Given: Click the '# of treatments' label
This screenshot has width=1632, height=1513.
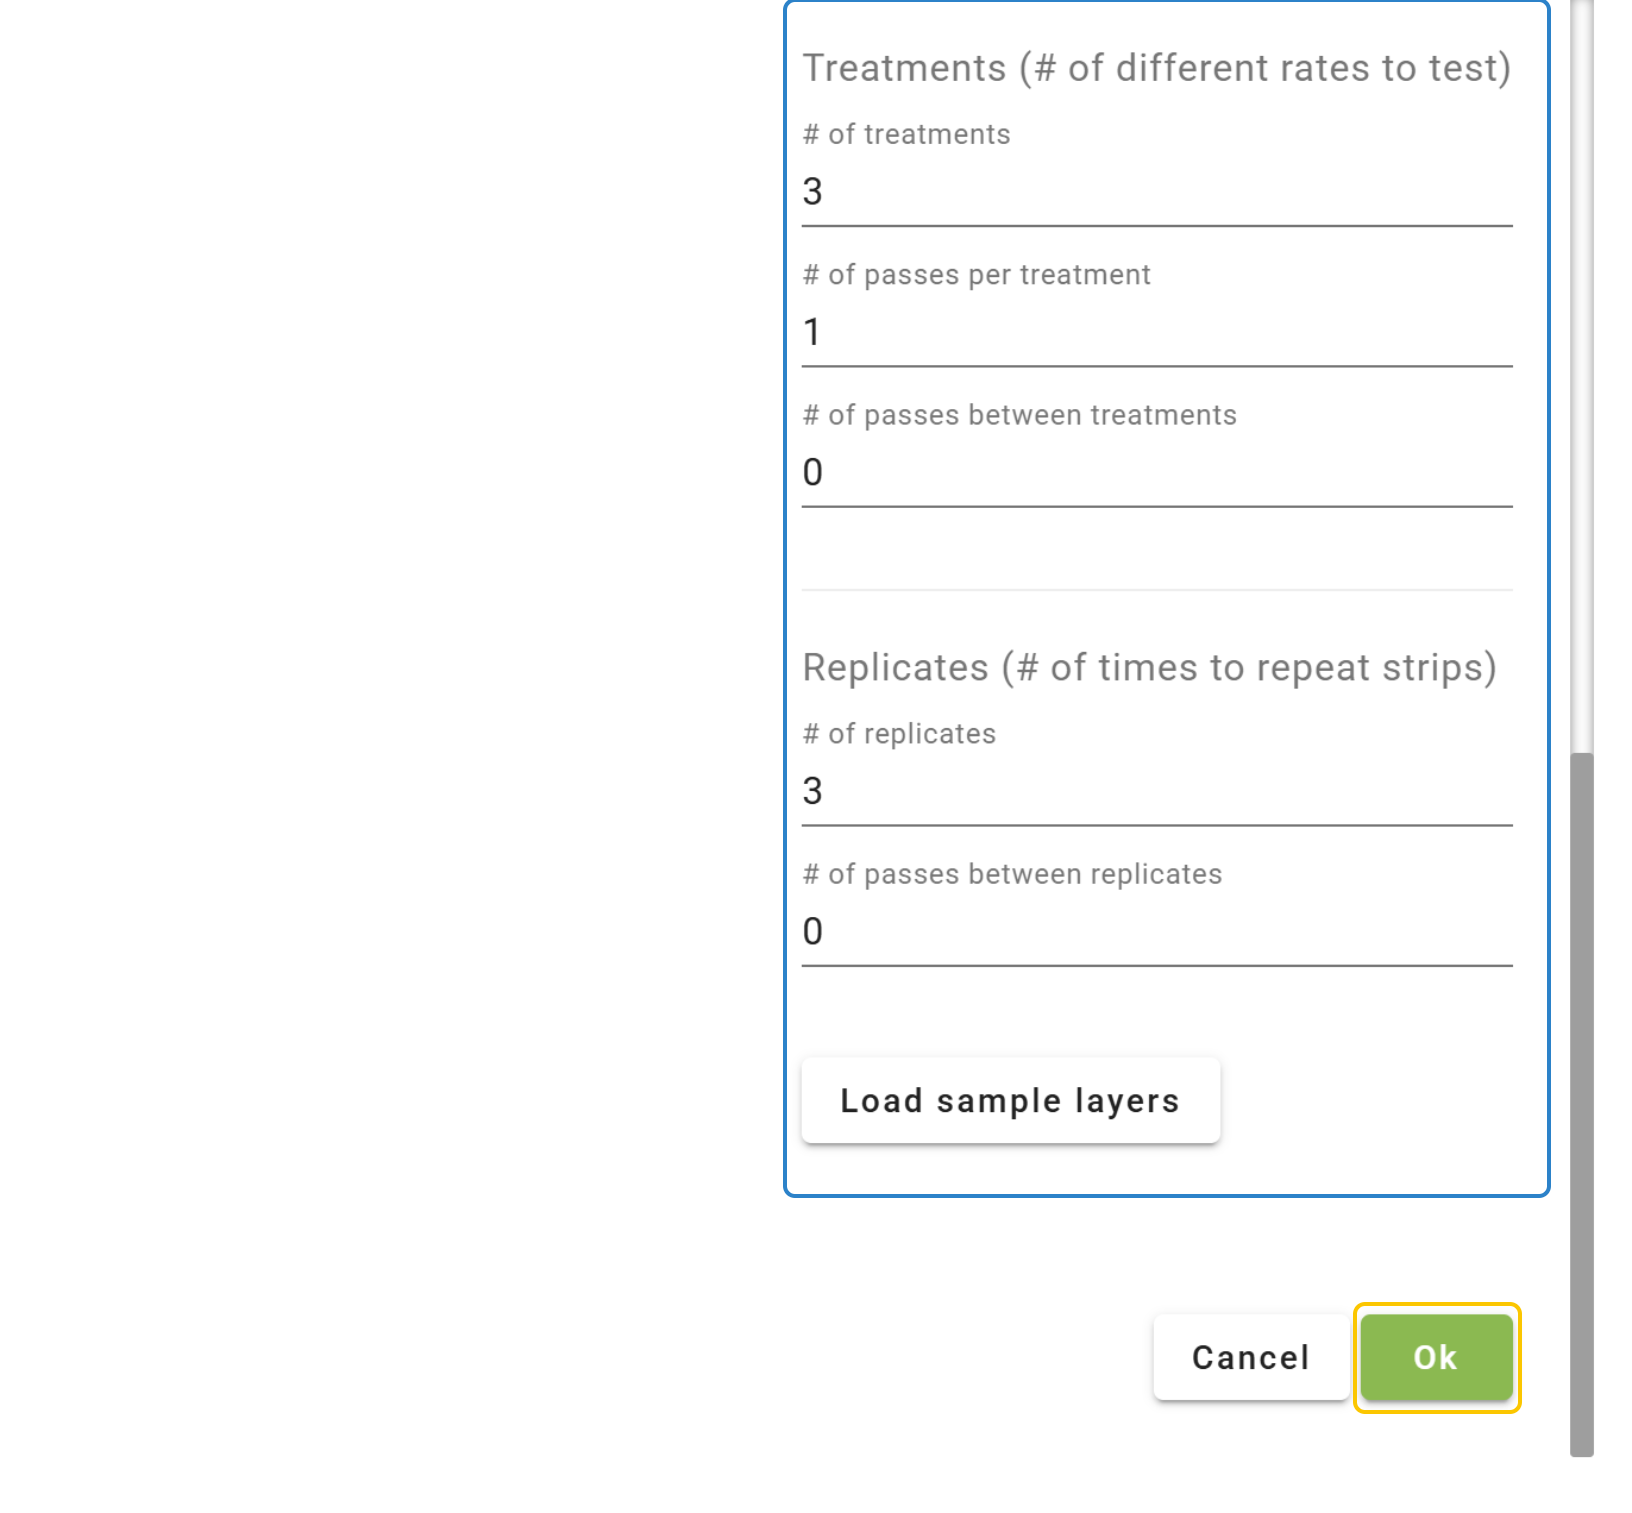Looking at the screenshot, I should [x=906, y=134].
